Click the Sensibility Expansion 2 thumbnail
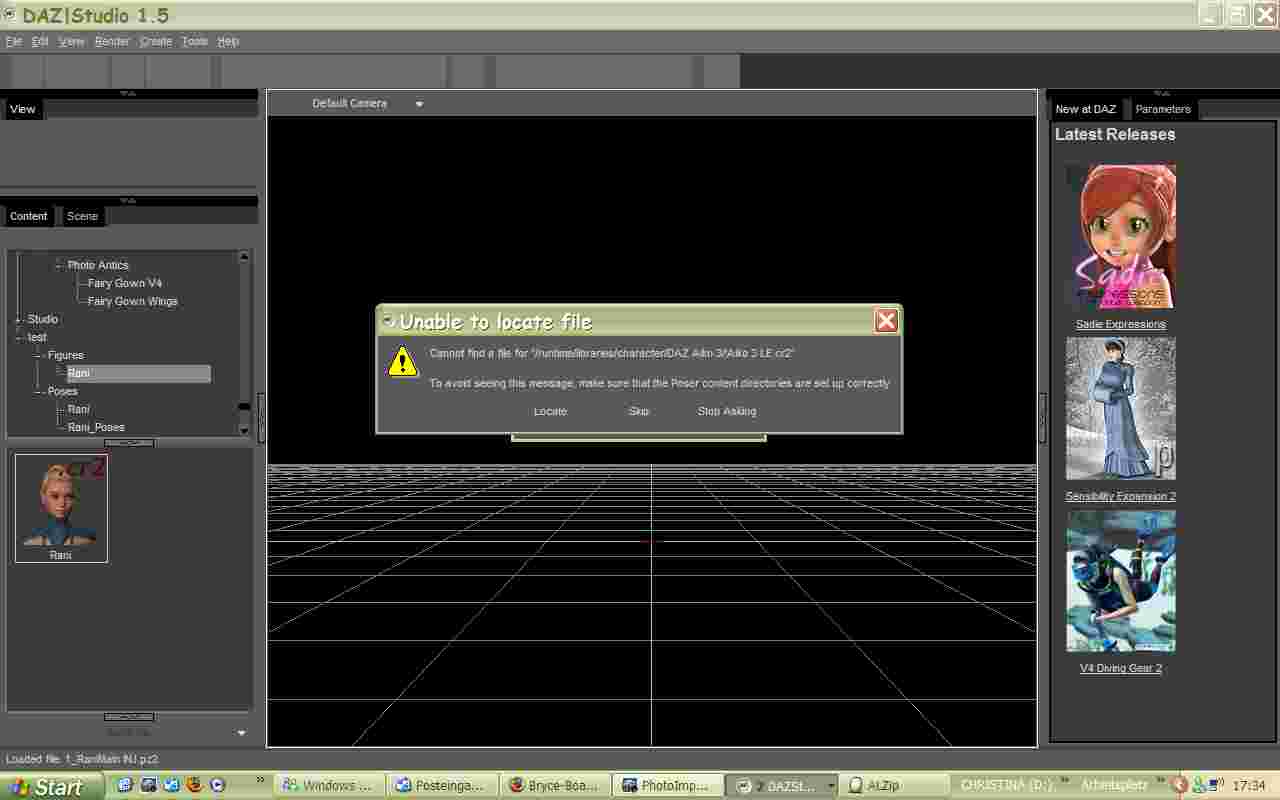The width and height of the screenshot is (1280, 800). click(1121, 409)
